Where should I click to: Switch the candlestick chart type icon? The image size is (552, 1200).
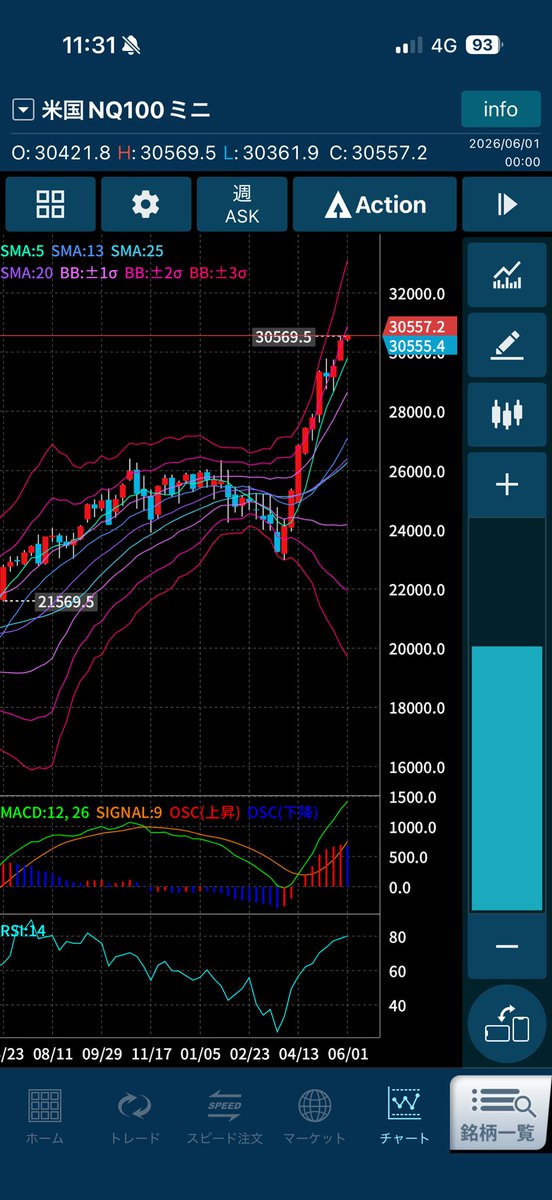[x=507, y=414]
